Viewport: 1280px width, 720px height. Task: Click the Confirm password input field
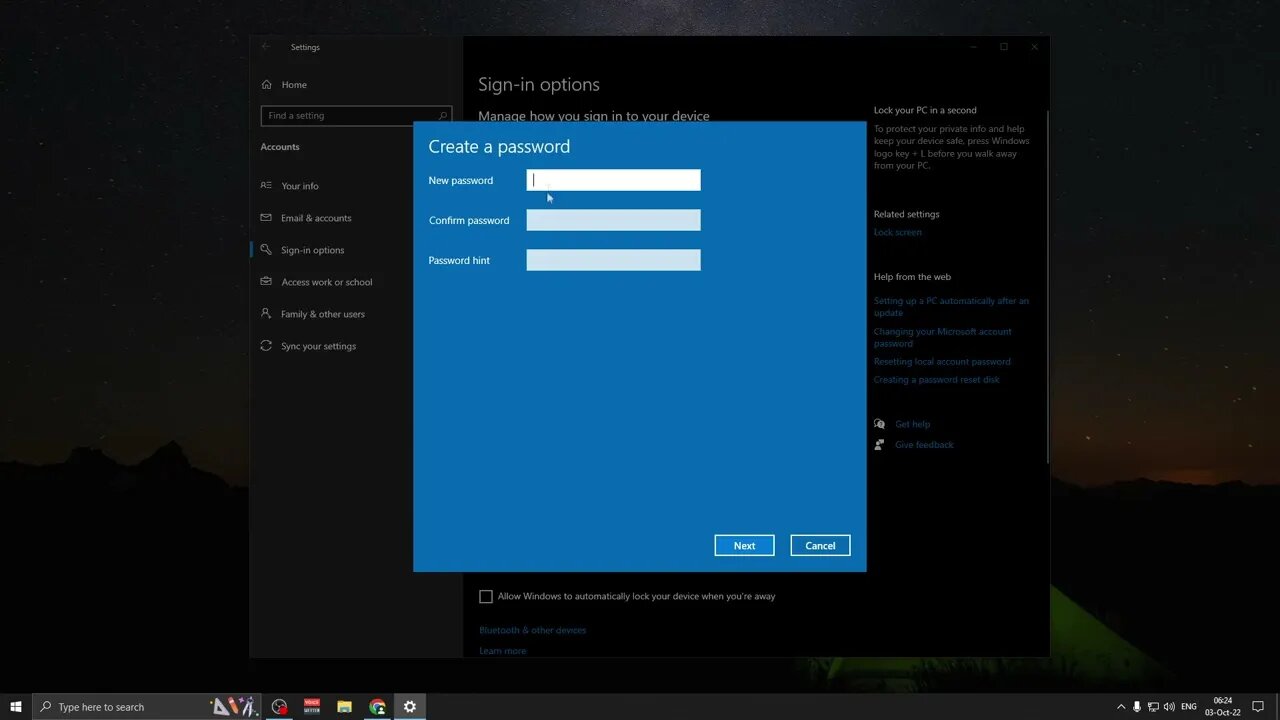click(x=613, y=220)
